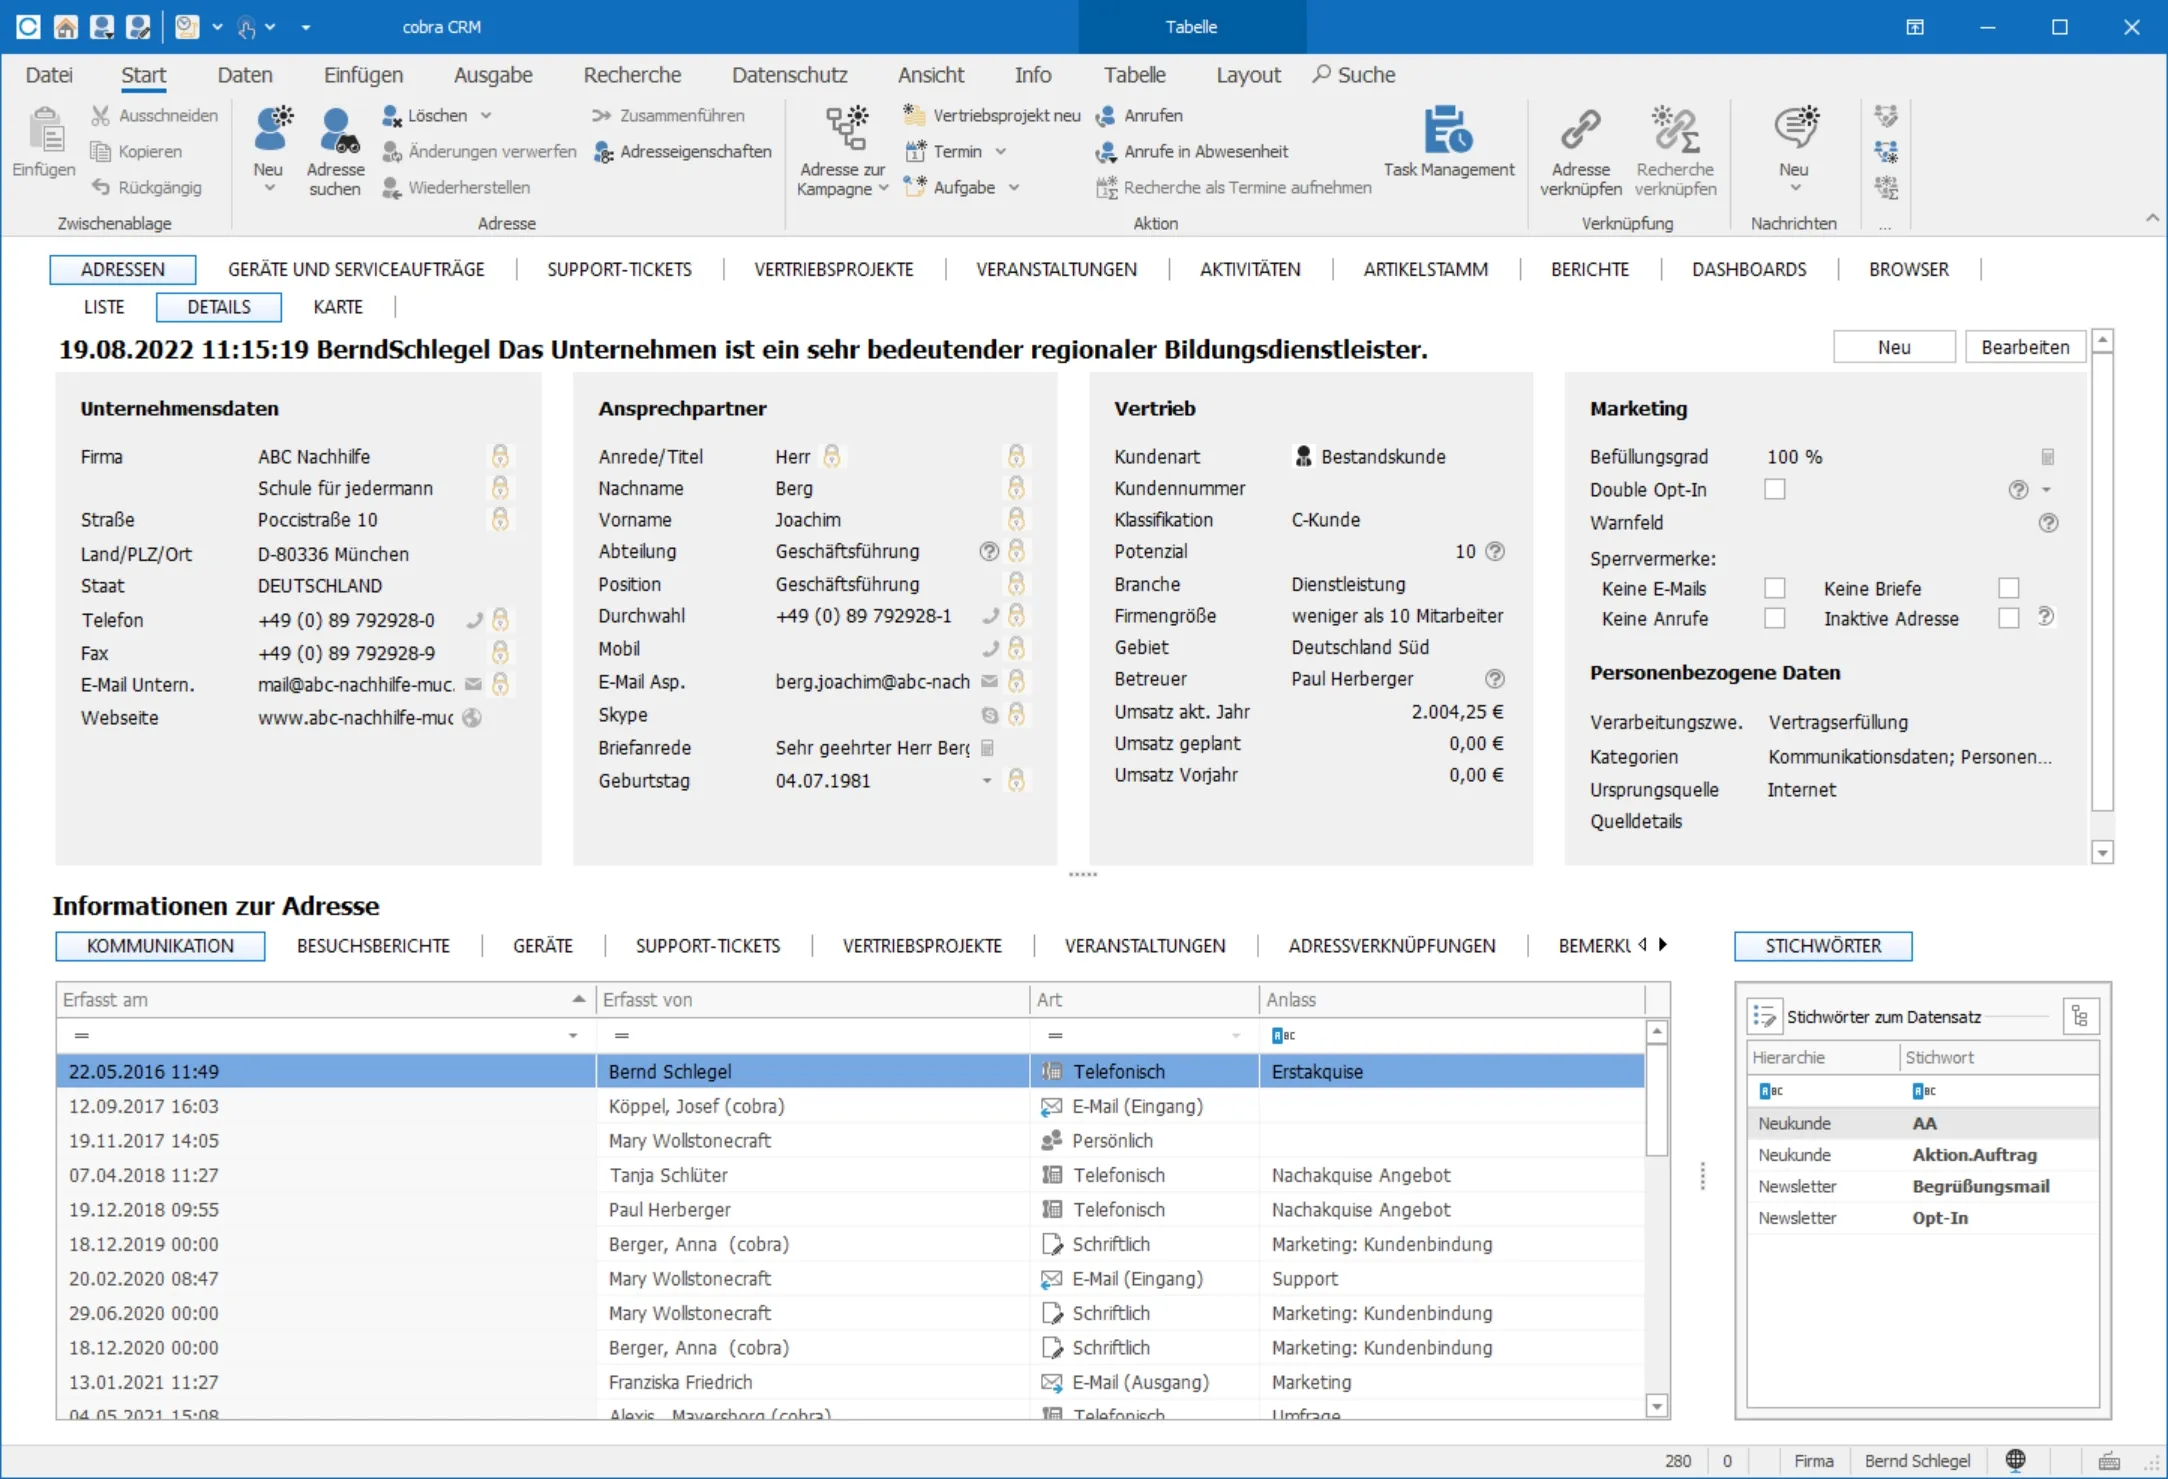The height and width of the screenshot is (1479, 2168).
Task: Click Vertriebsprojekt neu icon
Action: [x=914, y=116]
